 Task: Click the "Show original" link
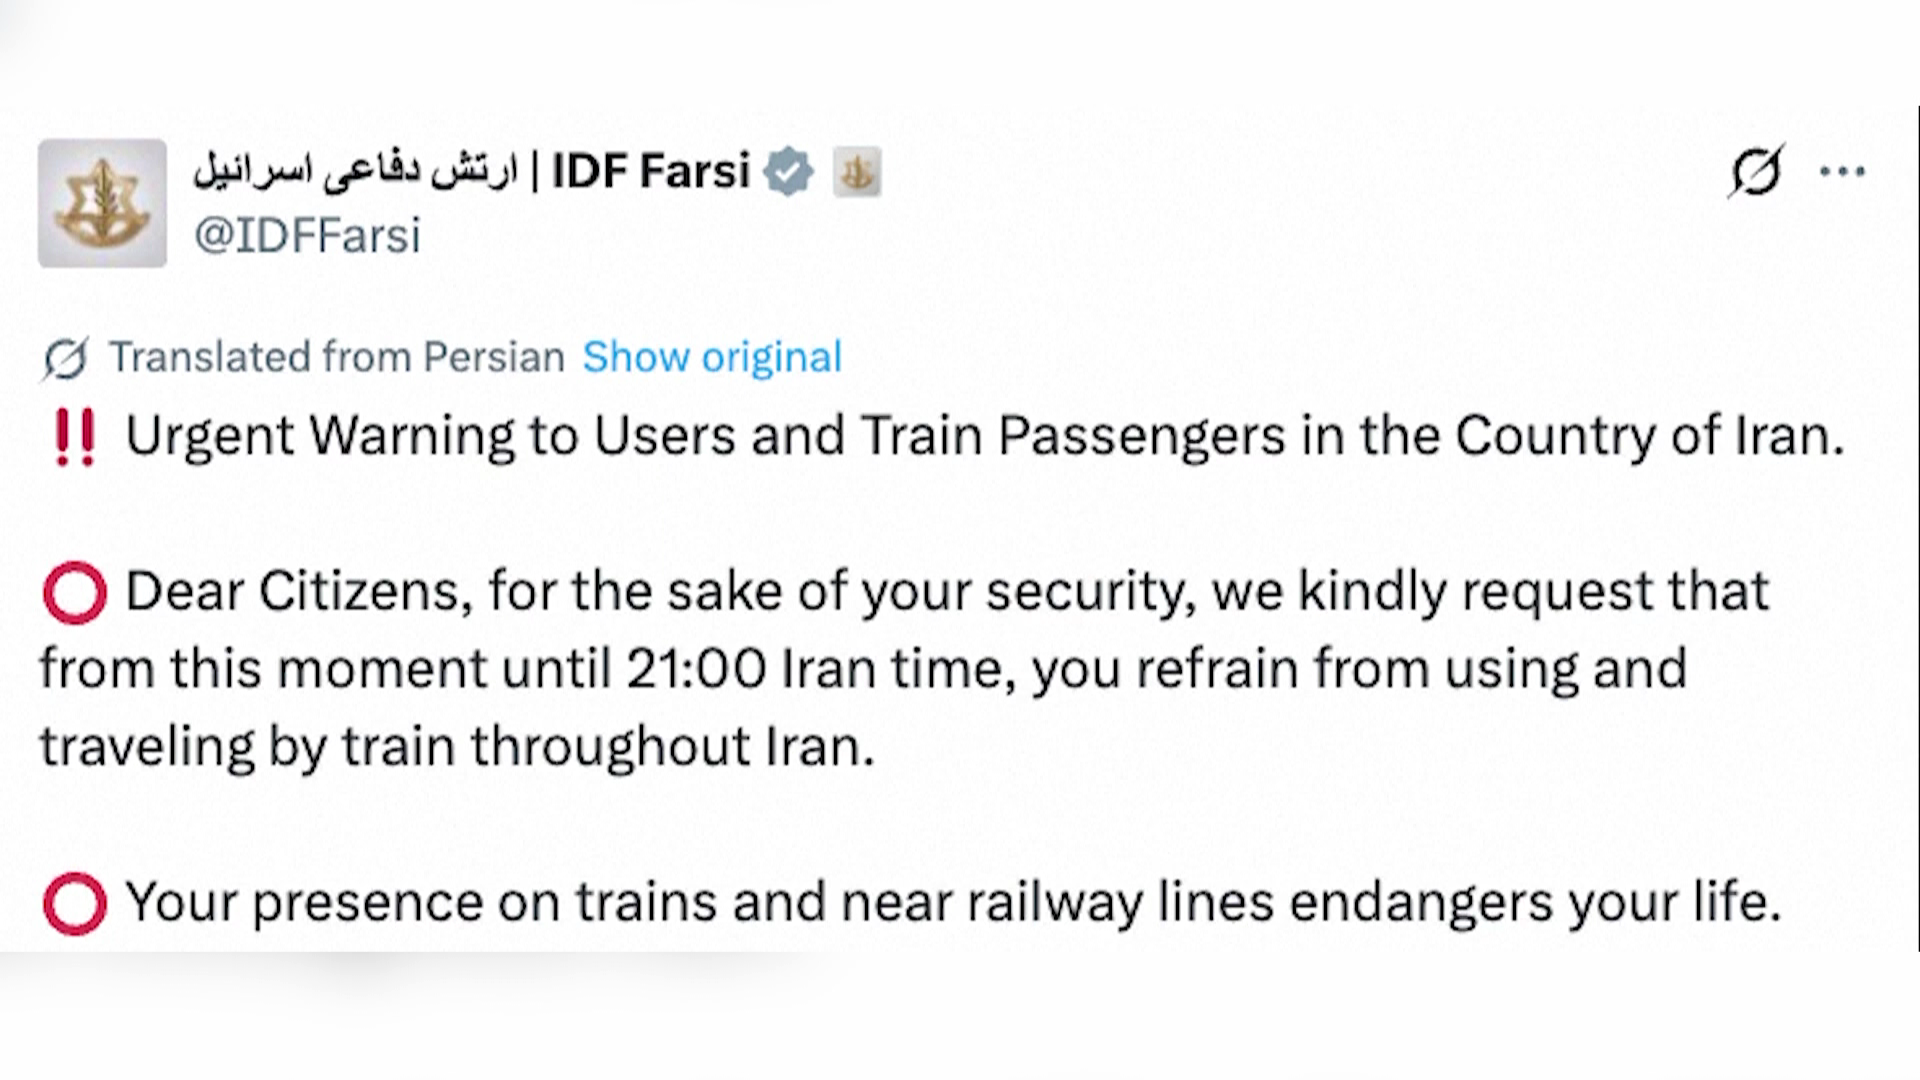point(712,358)
